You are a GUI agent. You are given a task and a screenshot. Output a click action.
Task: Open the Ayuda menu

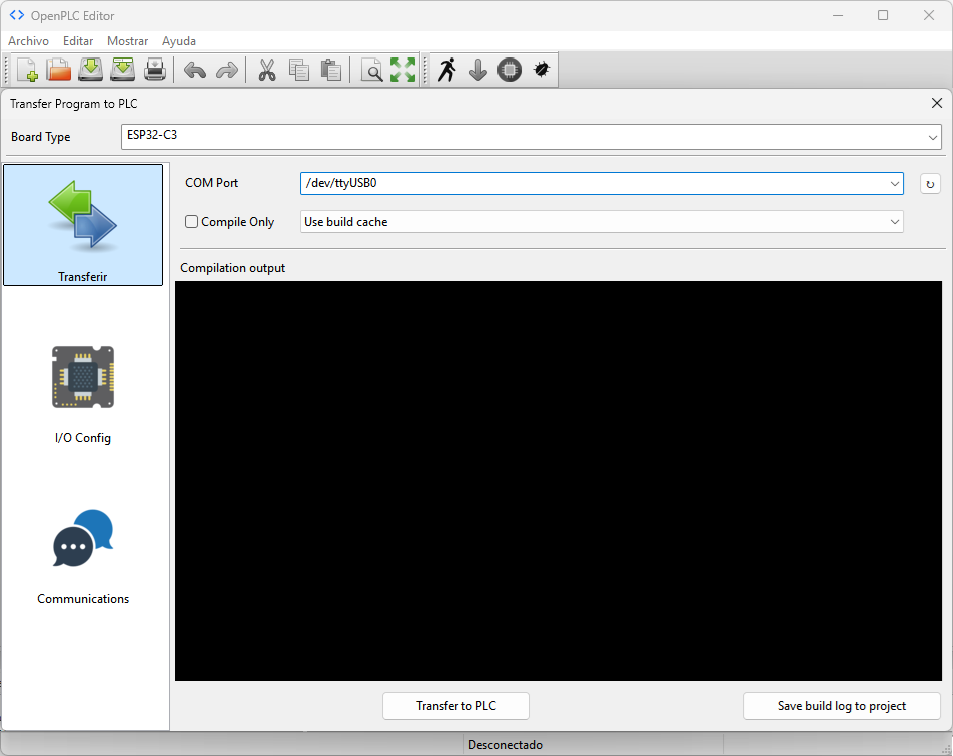179,41
